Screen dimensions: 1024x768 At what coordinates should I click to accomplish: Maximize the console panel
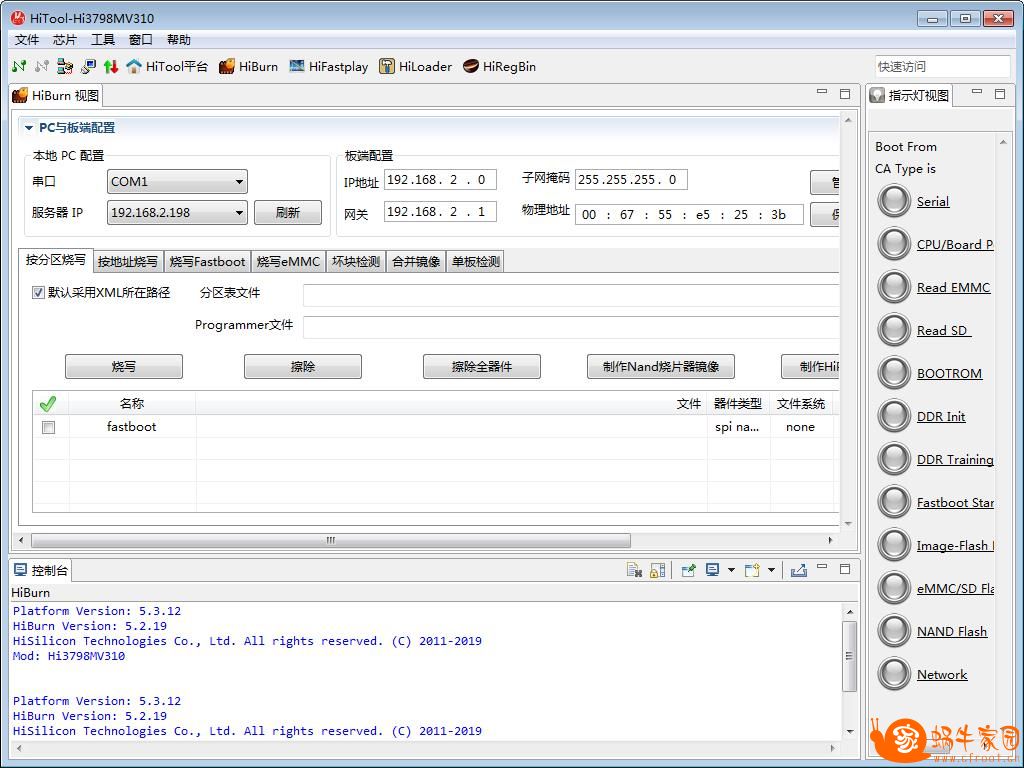pyautogui.click(x=845, y=569)
